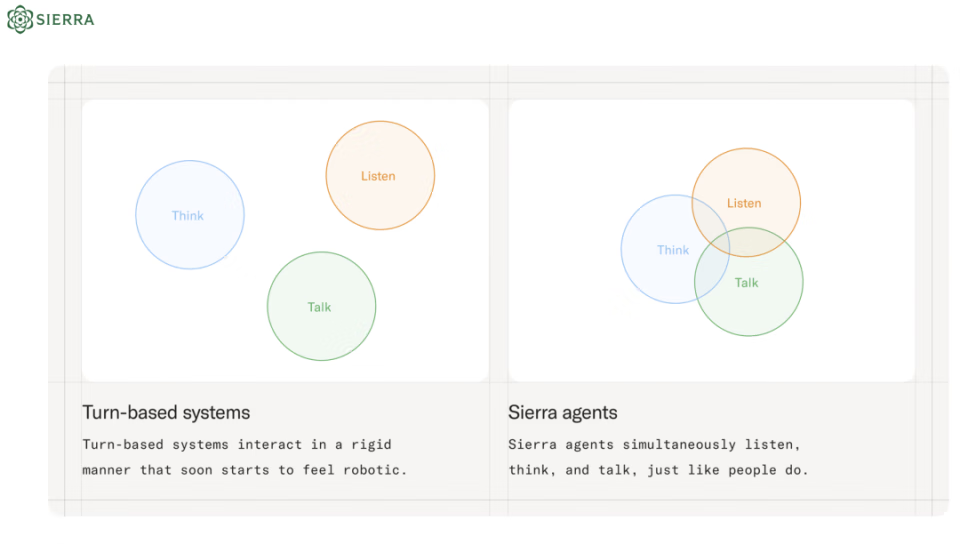Click the overlapping orange Listen circle on the right
Image resolution: width=960 pixels, height=544 pixels.
[746, 203]
